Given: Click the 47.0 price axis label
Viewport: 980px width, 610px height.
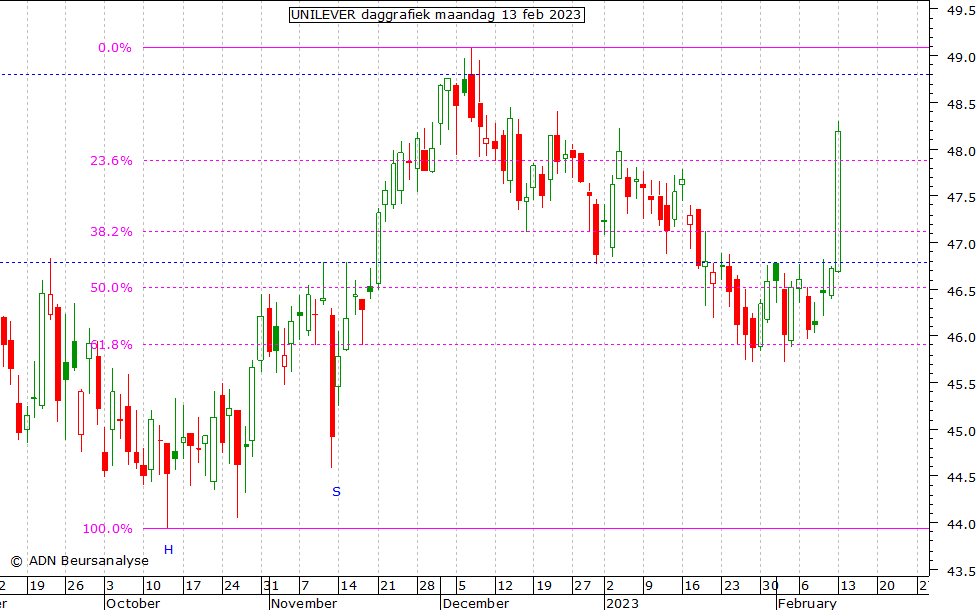Looking at the screenshot, I should [x=961, y=244].
